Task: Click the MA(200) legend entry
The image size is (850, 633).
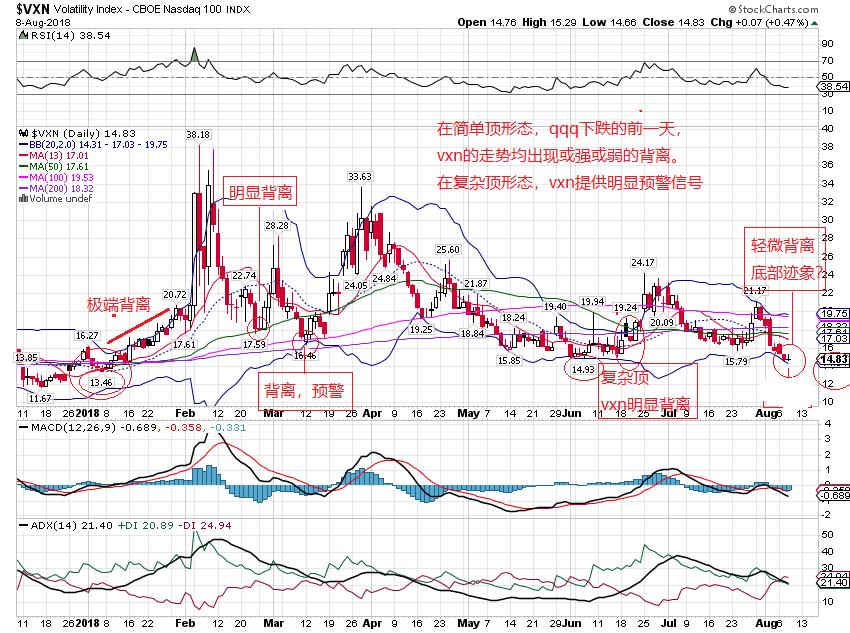Action: coord(63,188)
